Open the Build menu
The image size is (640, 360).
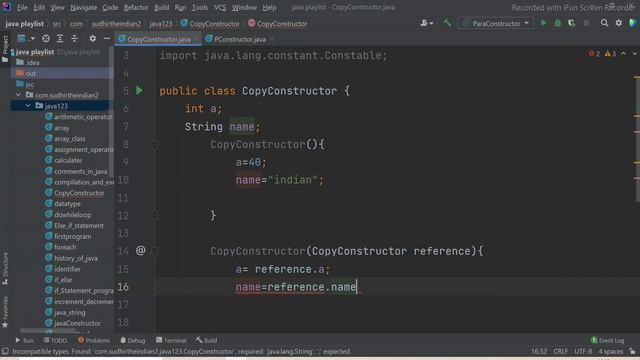coord(162,7)
